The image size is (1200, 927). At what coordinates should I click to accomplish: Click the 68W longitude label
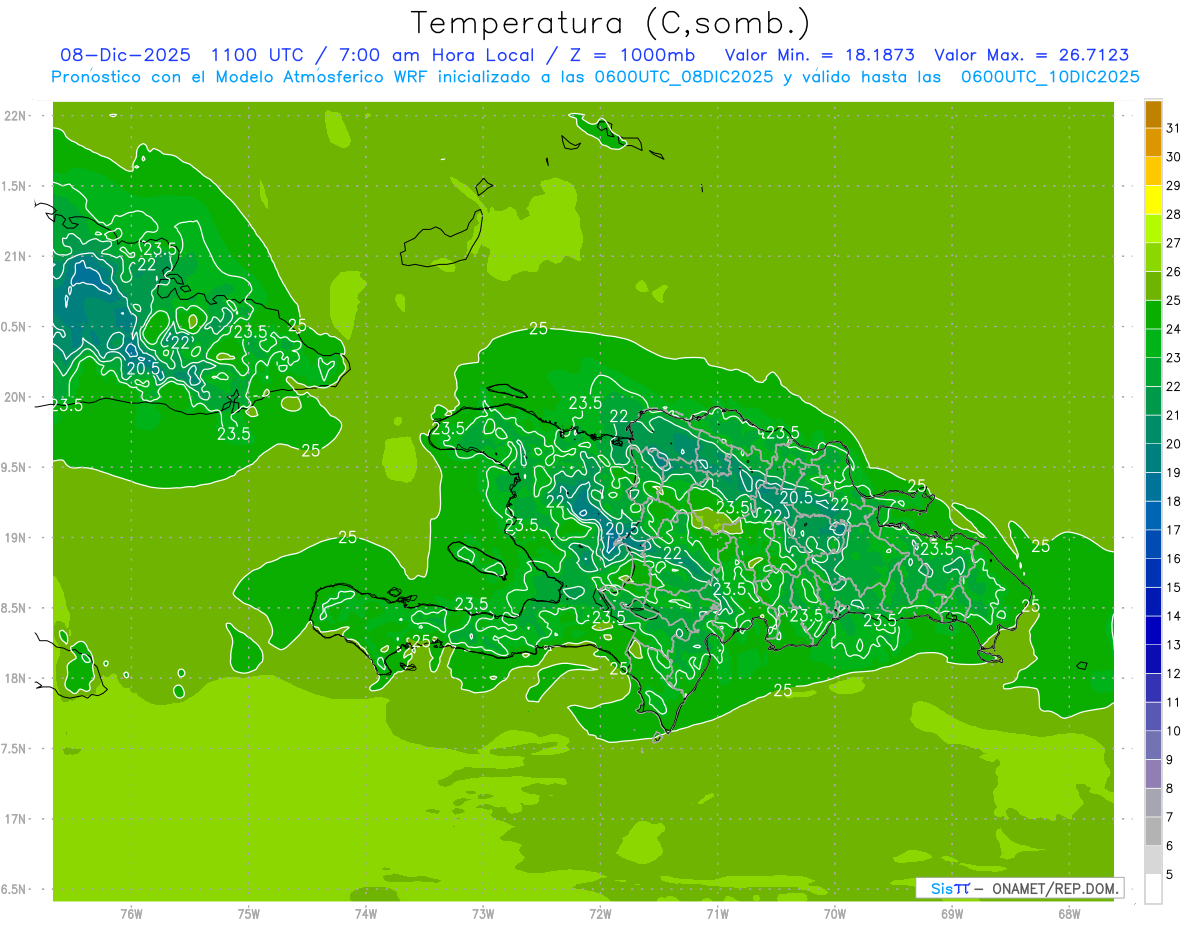[1069, 913]
